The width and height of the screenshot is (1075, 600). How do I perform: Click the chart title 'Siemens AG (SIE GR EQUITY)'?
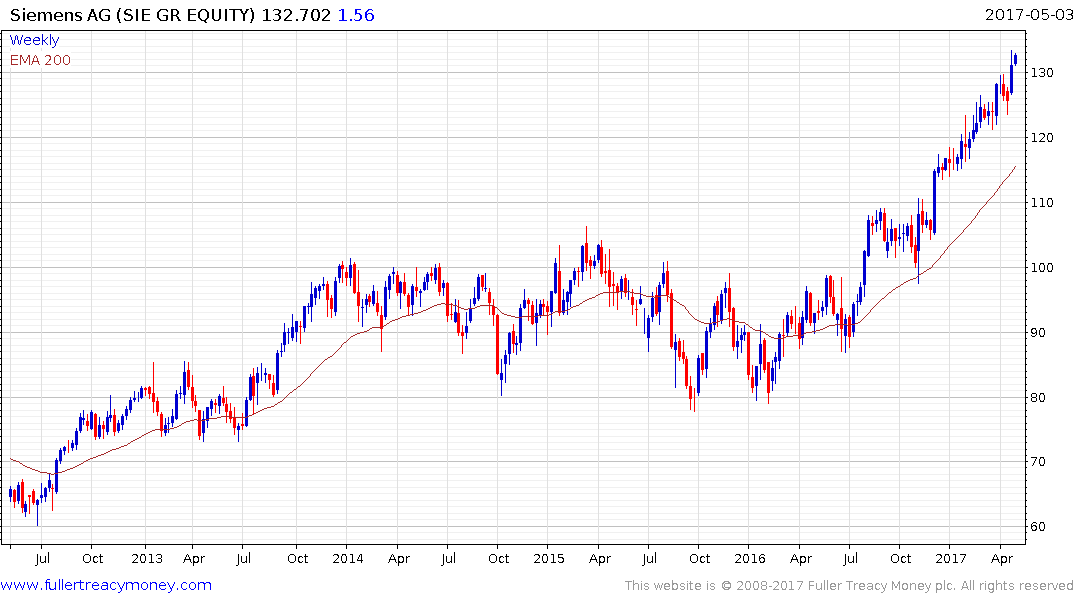click(132, 15)
